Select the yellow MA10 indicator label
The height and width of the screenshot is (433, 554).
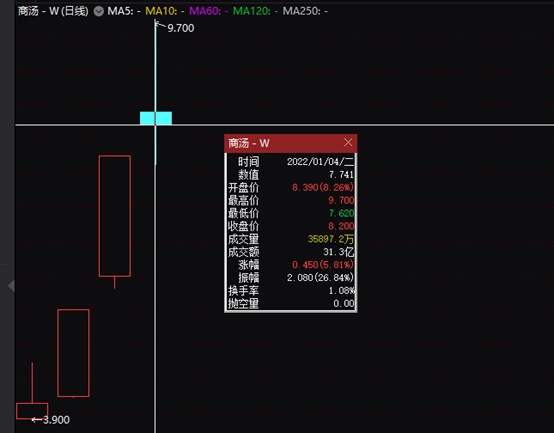click(165, 11)
